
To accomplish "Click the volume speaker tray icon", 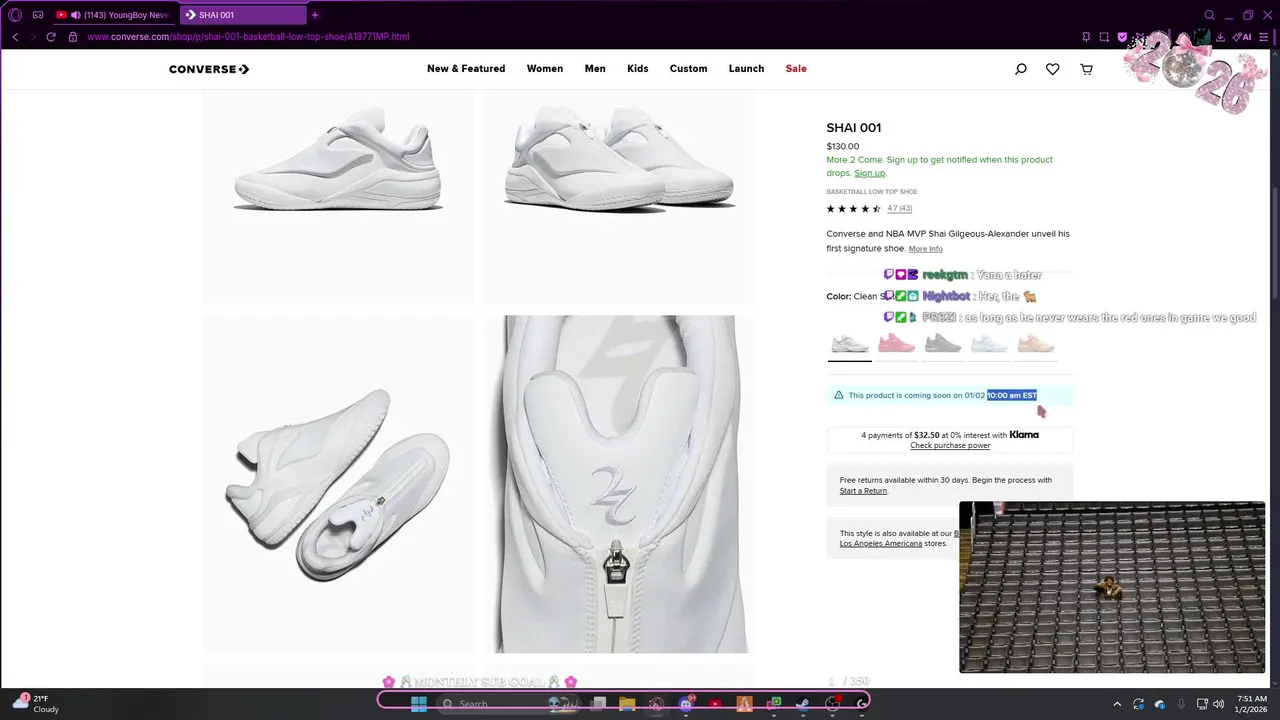I will (x=1218, y=704).
